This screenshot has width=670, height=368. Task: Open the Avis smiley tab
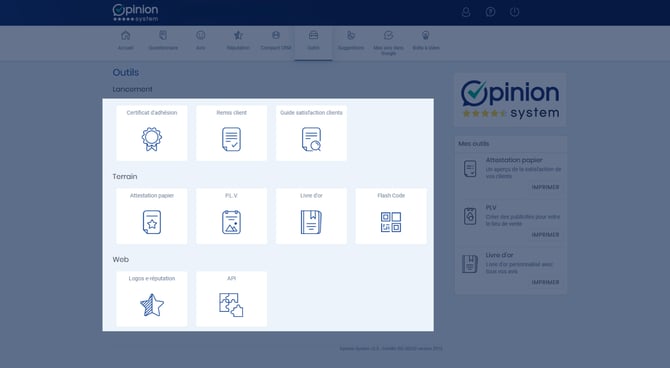200,41
